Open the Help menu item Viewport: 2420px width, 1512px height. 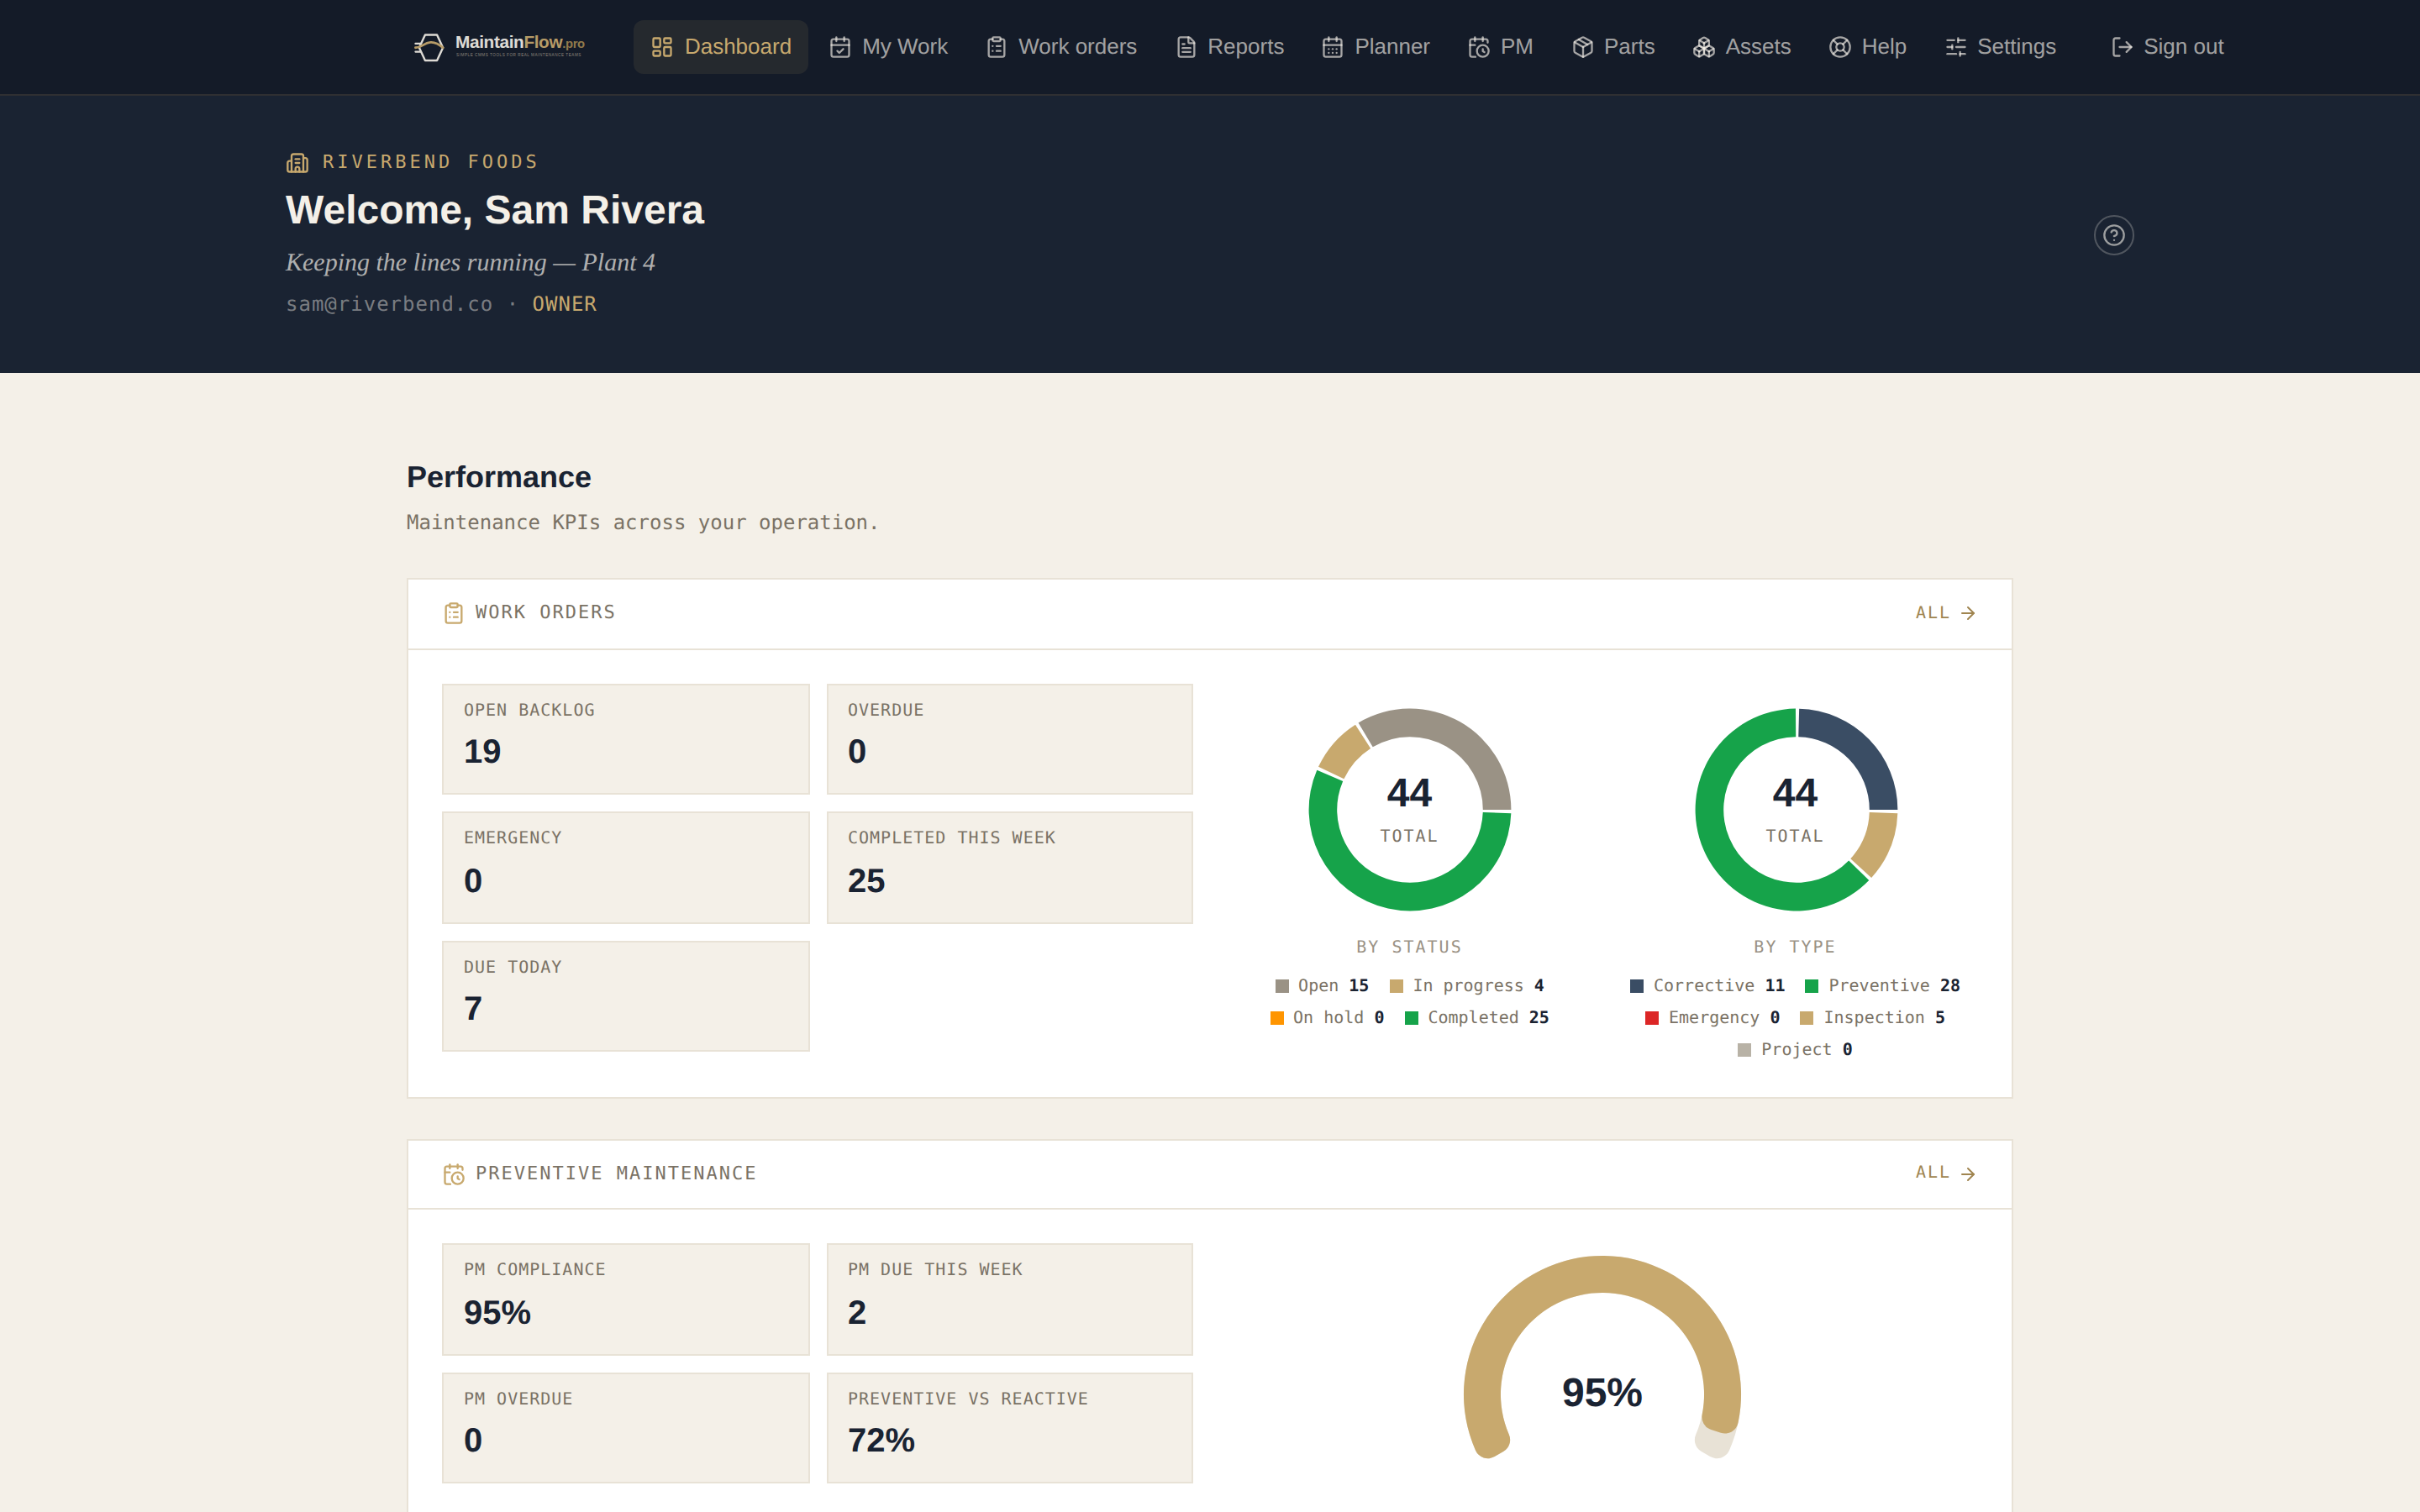[1867, 47]
